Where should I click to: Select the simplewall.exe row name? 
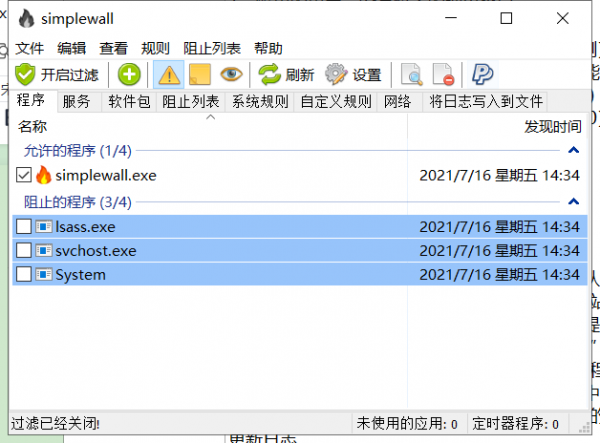[x=106, y=176]
